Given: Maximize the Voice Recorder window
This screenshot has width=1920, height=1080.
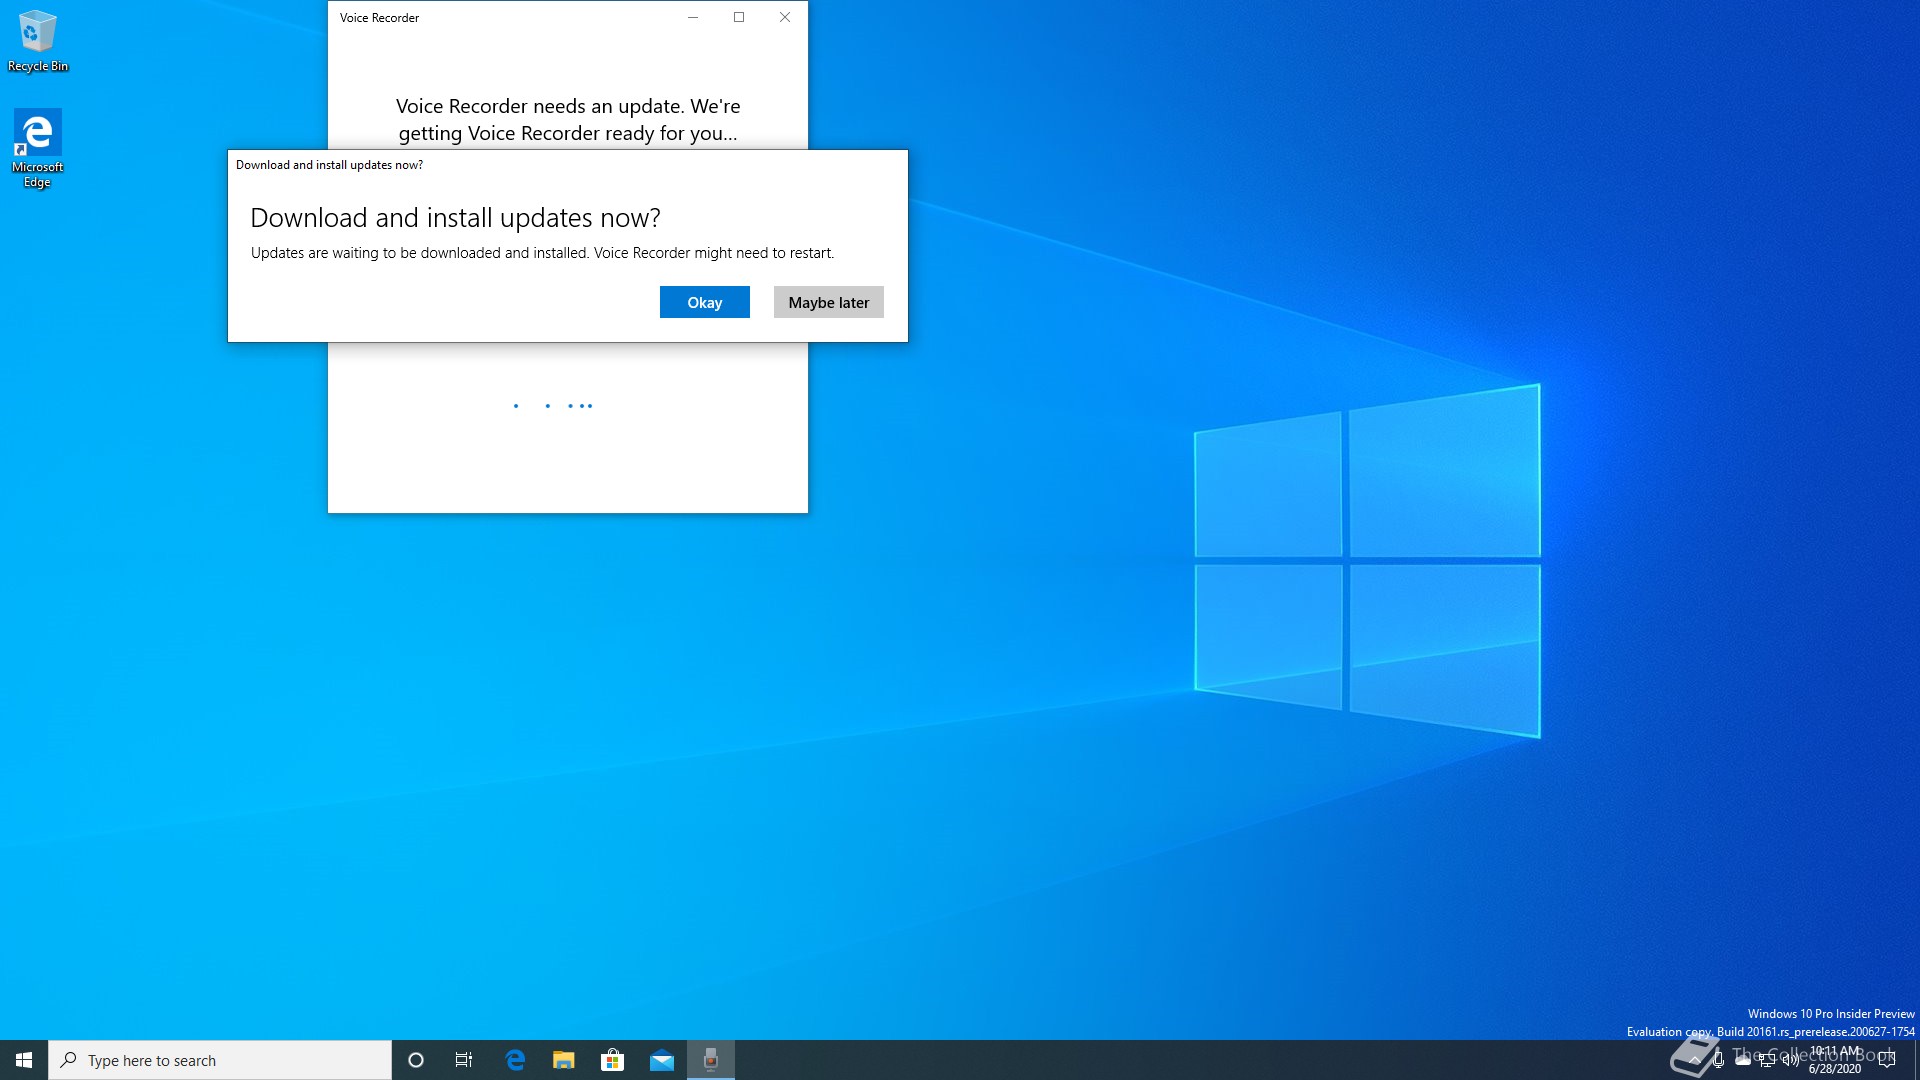Looking at the screenshot, I should [x=739, y=17].
